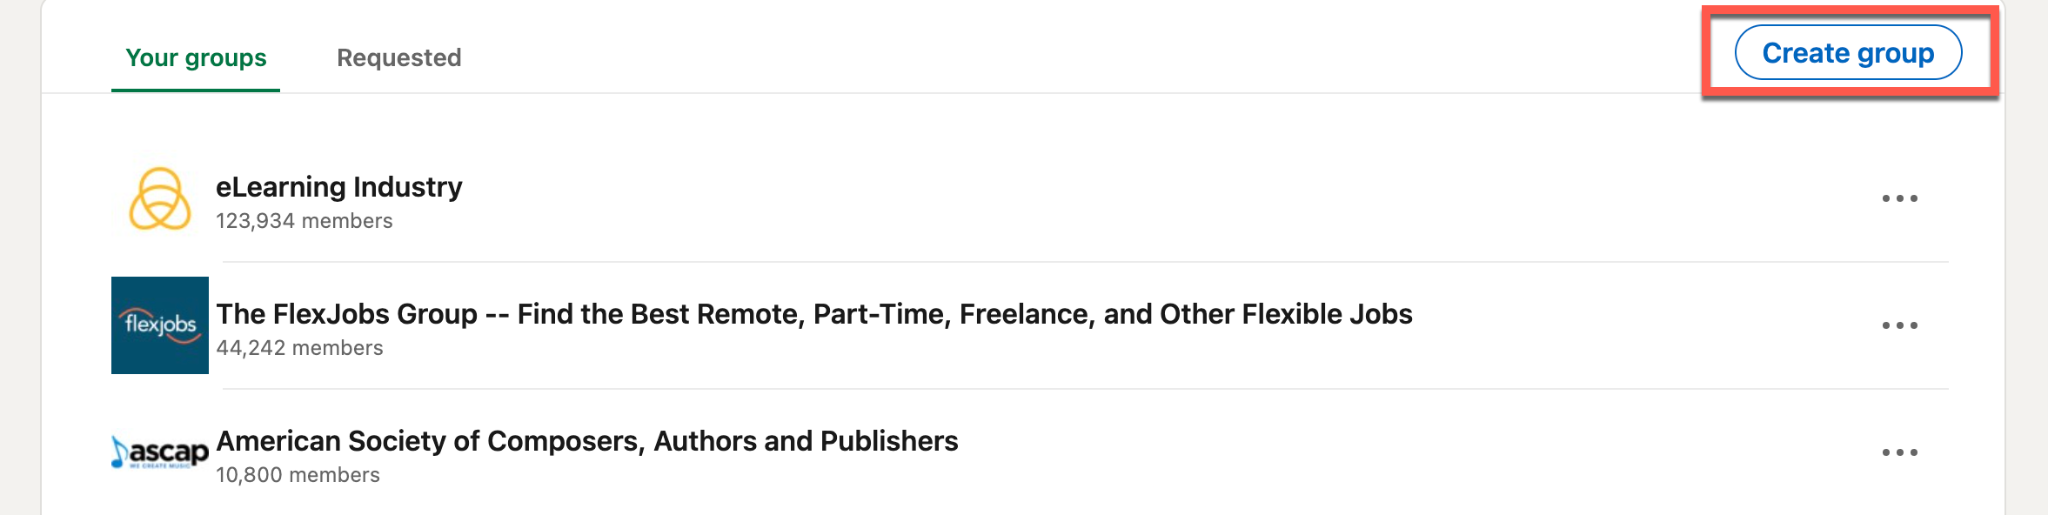This screenshot has width=2048, height=515.
Task: Open more options for eLearning Industry
Action: click(x=1899, y=199)
